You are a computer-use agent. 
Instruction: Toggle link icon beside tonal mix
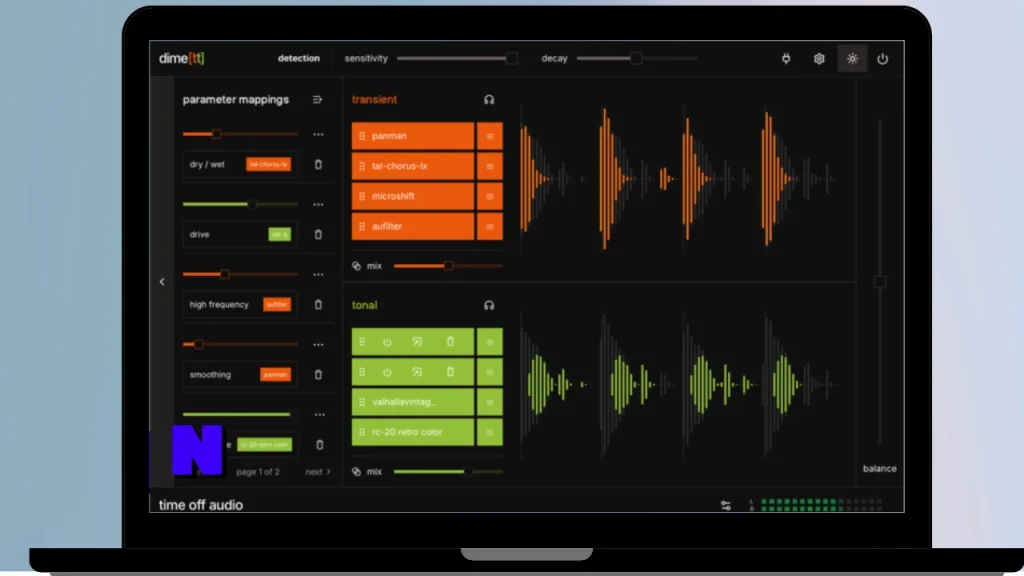point(356,472)
